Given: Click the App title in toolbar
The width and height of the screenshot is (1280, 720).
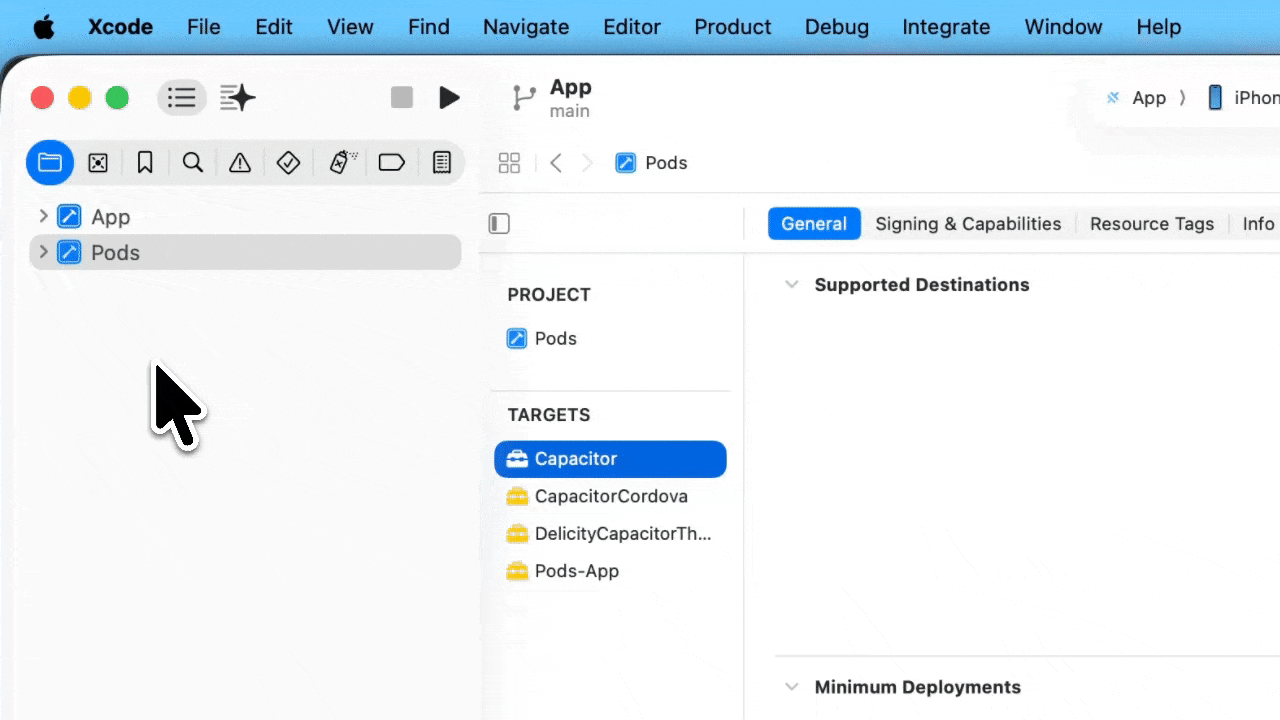Looking at the screenshot, I should coord(571,87).
